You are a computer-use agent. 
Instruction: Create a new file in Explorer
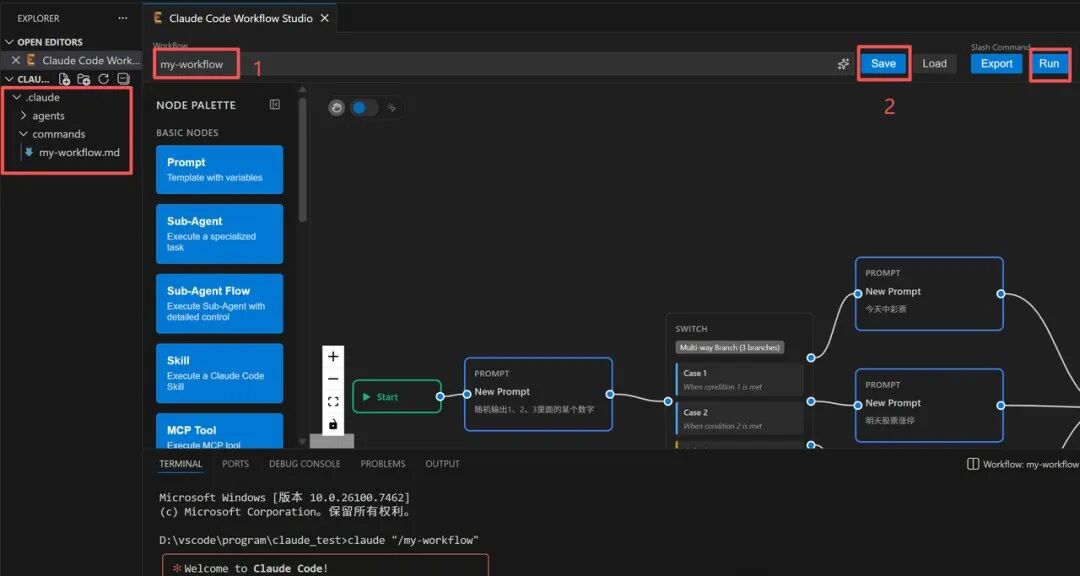tap(65, 79)
